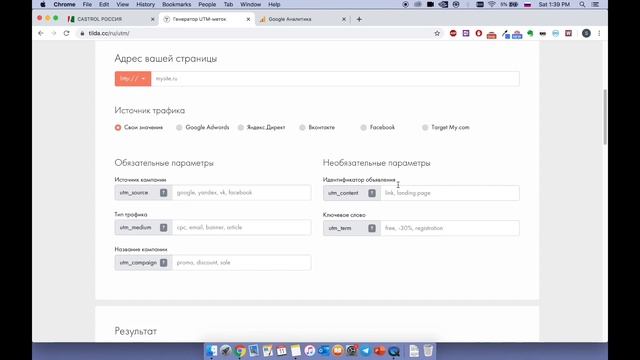Viewport: 640px width, 360px height.
Task: Click the utm_content value field
Action: [x=450, y=193]
